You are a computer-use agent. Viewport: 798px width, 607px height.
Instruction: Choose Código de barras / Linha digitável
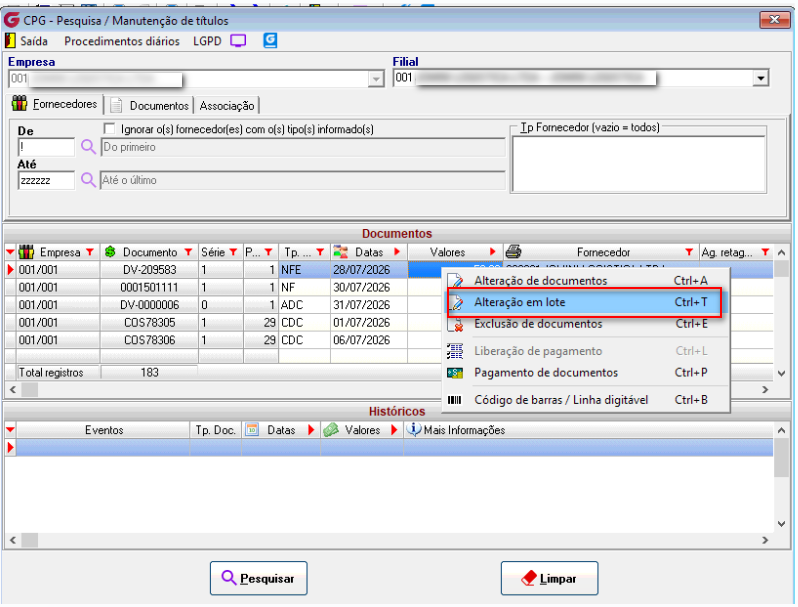[585, 400]
